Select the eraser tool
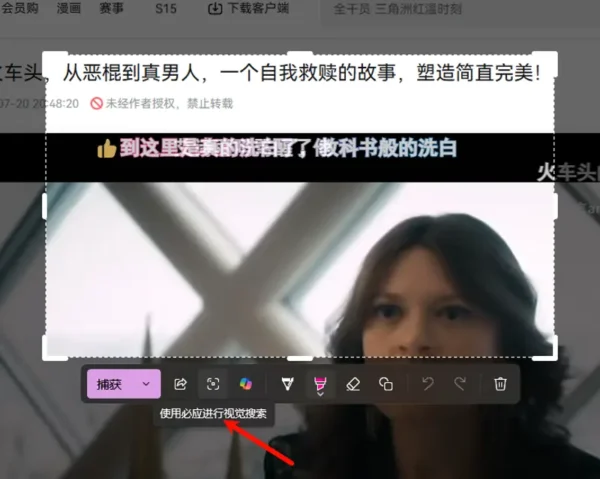 click(353, 384)
